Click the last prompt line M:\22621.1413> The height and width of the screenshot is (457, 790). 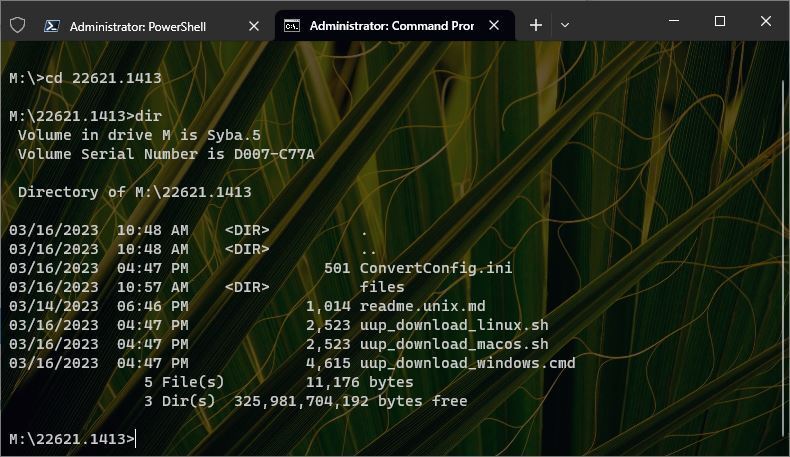coord(72,439)
